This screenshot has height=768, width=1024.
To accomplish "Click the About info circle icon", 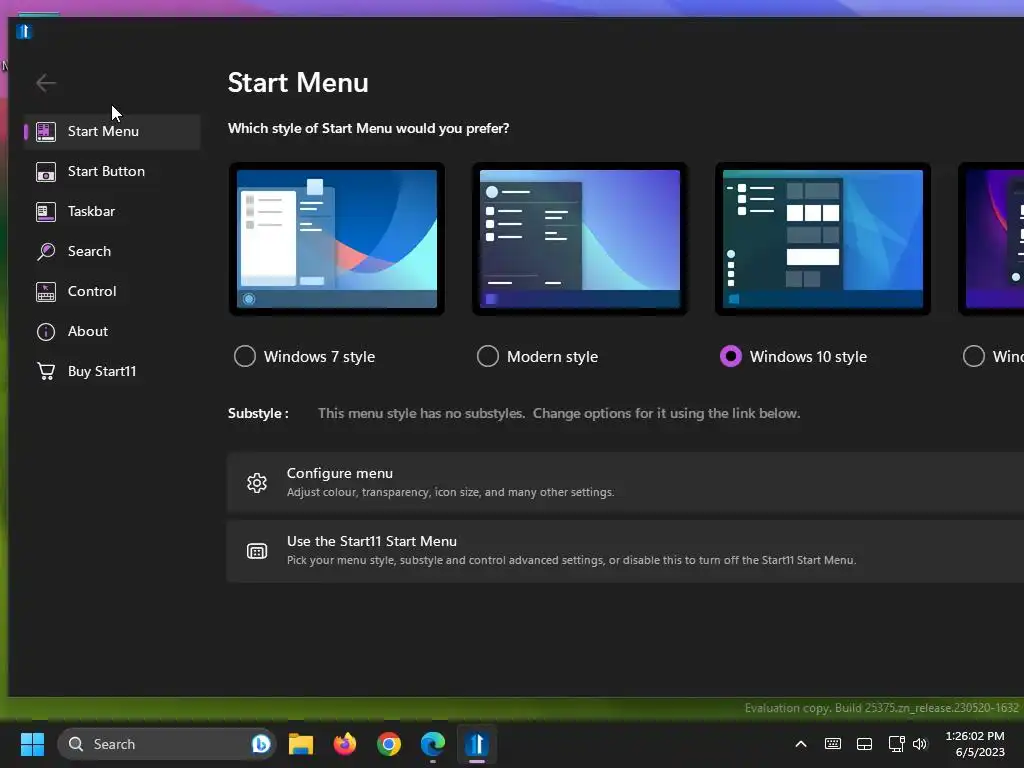I will point(46,332).
